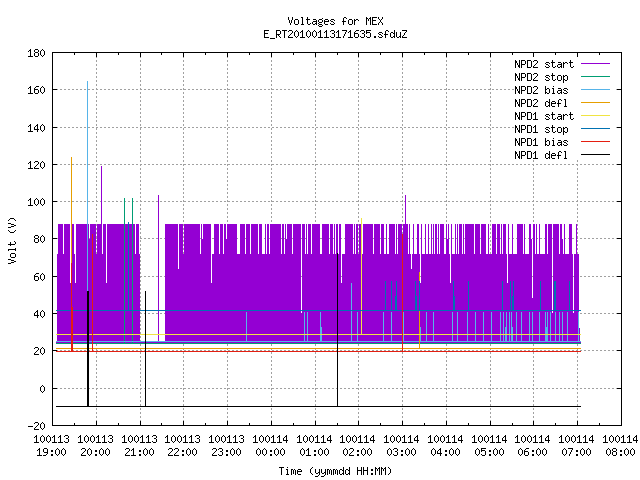640x480 pixels.
Task: Click the y-axis tick value 100
Action: pyautogui.click(x=36, y=202)
